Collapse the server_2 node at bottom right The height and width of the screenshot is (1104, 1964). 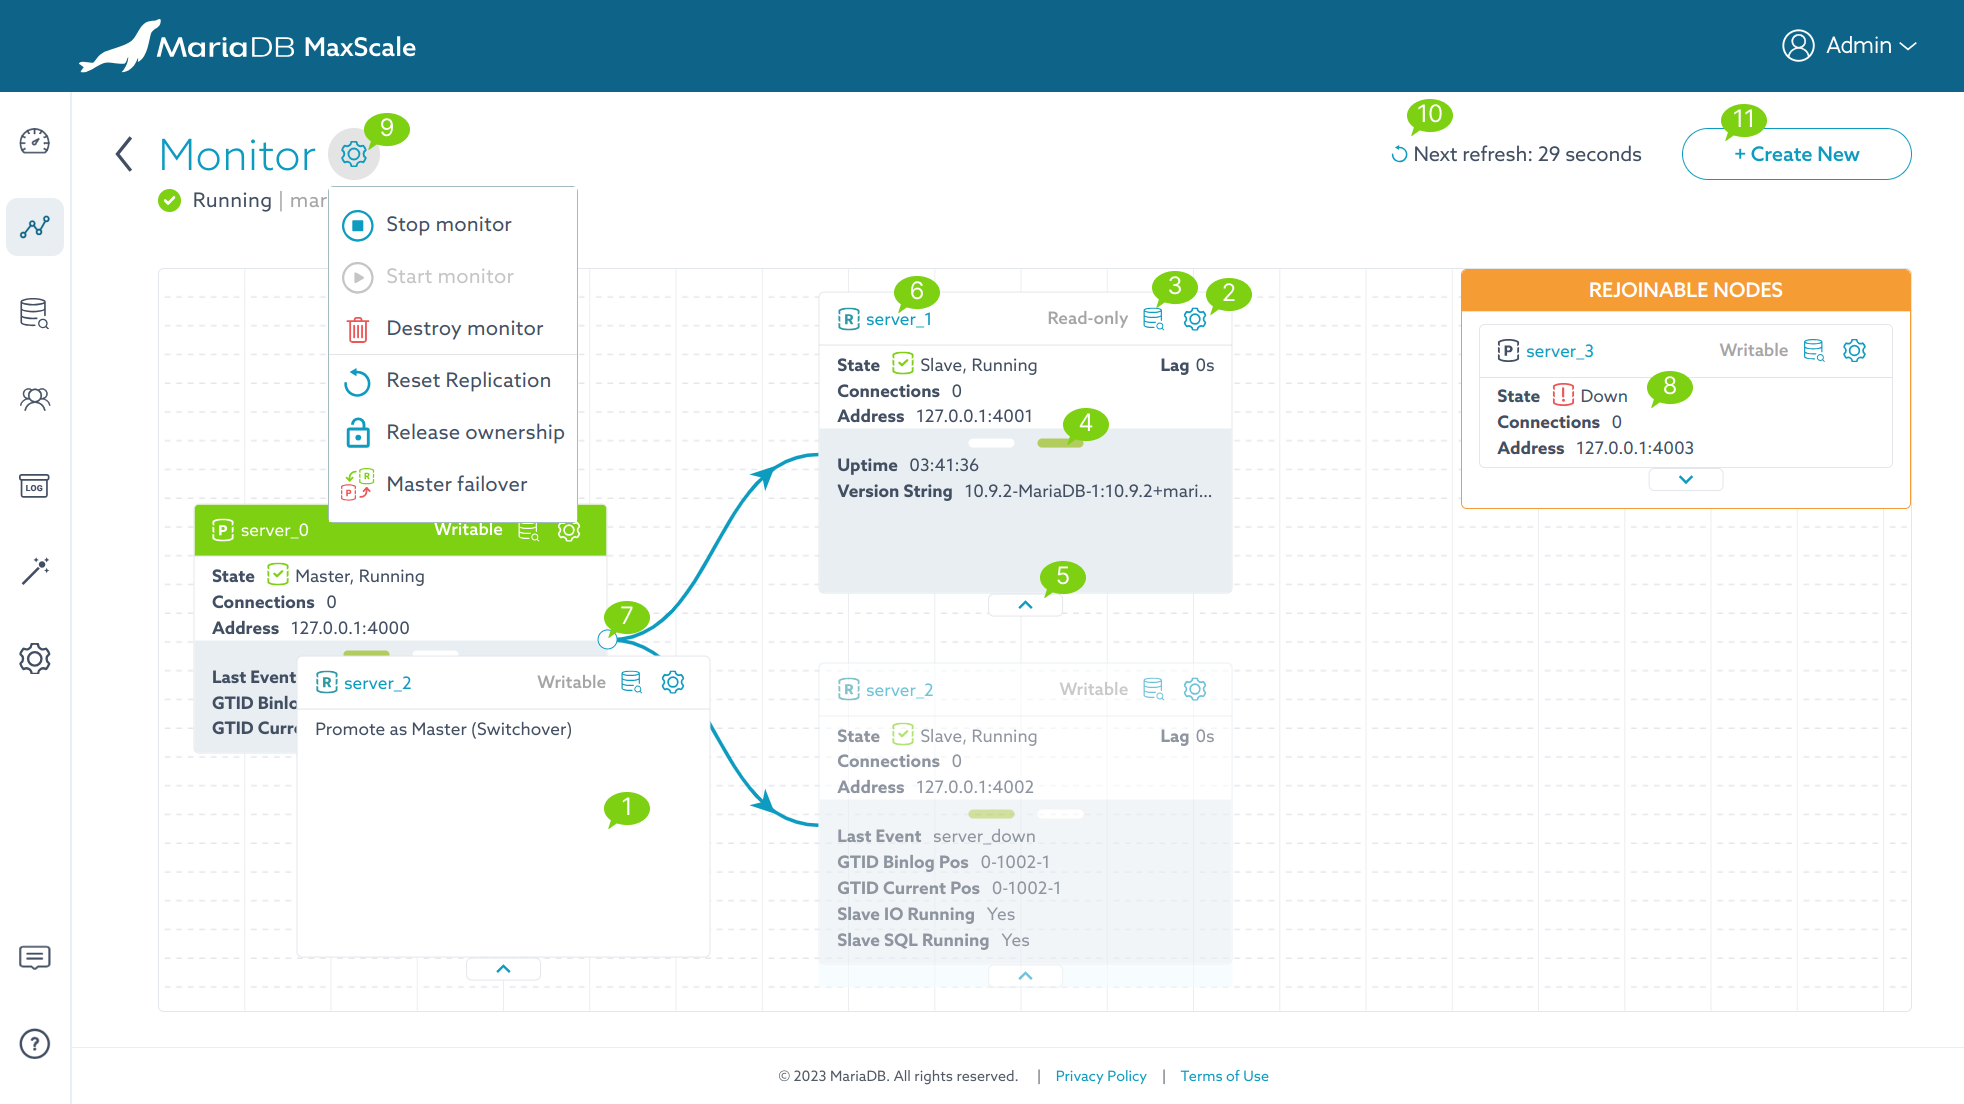1025,976
